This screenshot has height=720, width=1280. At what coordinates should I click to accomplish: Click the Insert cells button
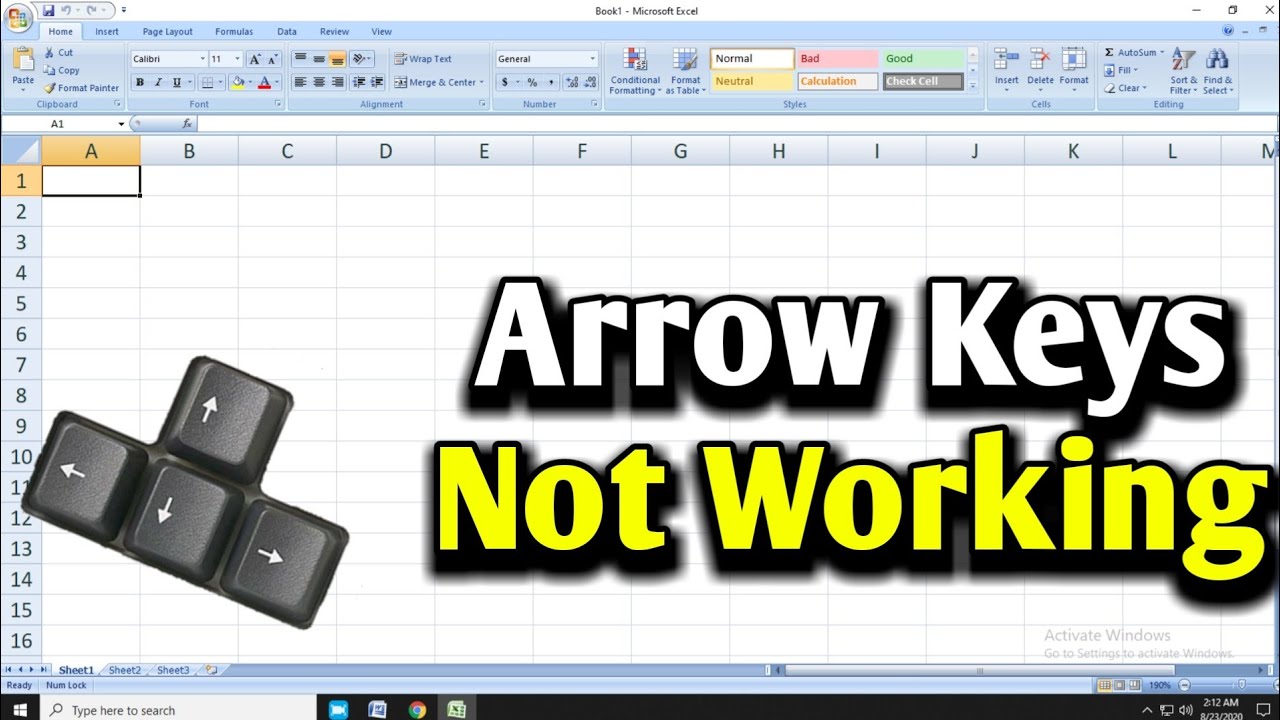[1007, 71]
